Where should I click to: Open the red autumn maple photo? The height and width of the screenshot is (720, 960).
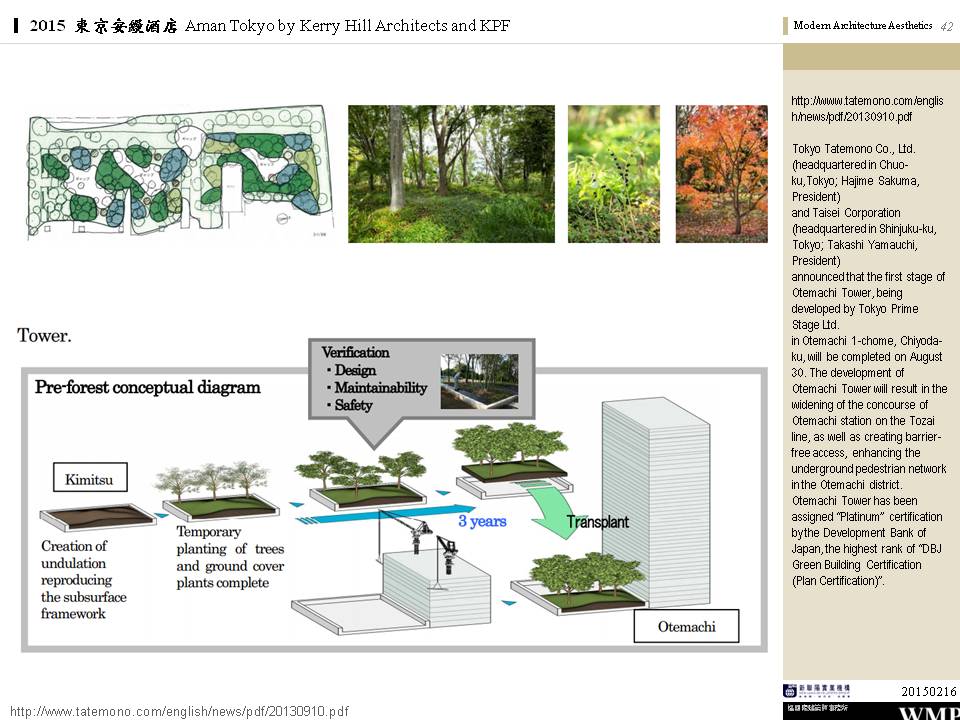pyautogui.click(x=721, y=174)
